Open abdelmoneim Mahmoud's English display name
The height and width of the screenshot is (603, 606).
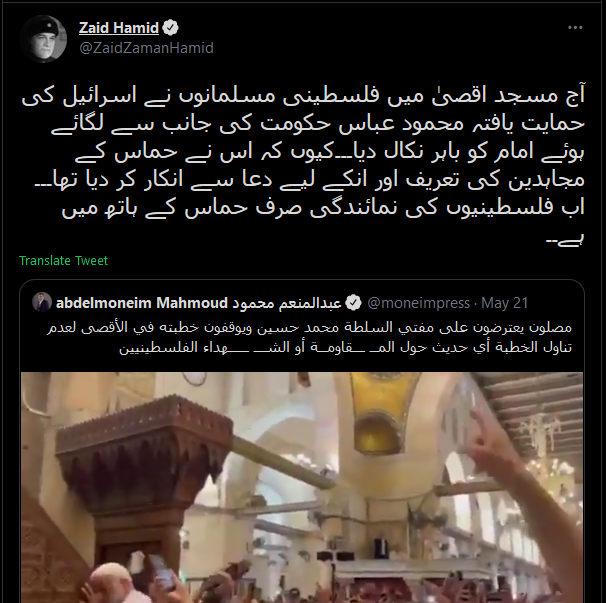[142, 303]
